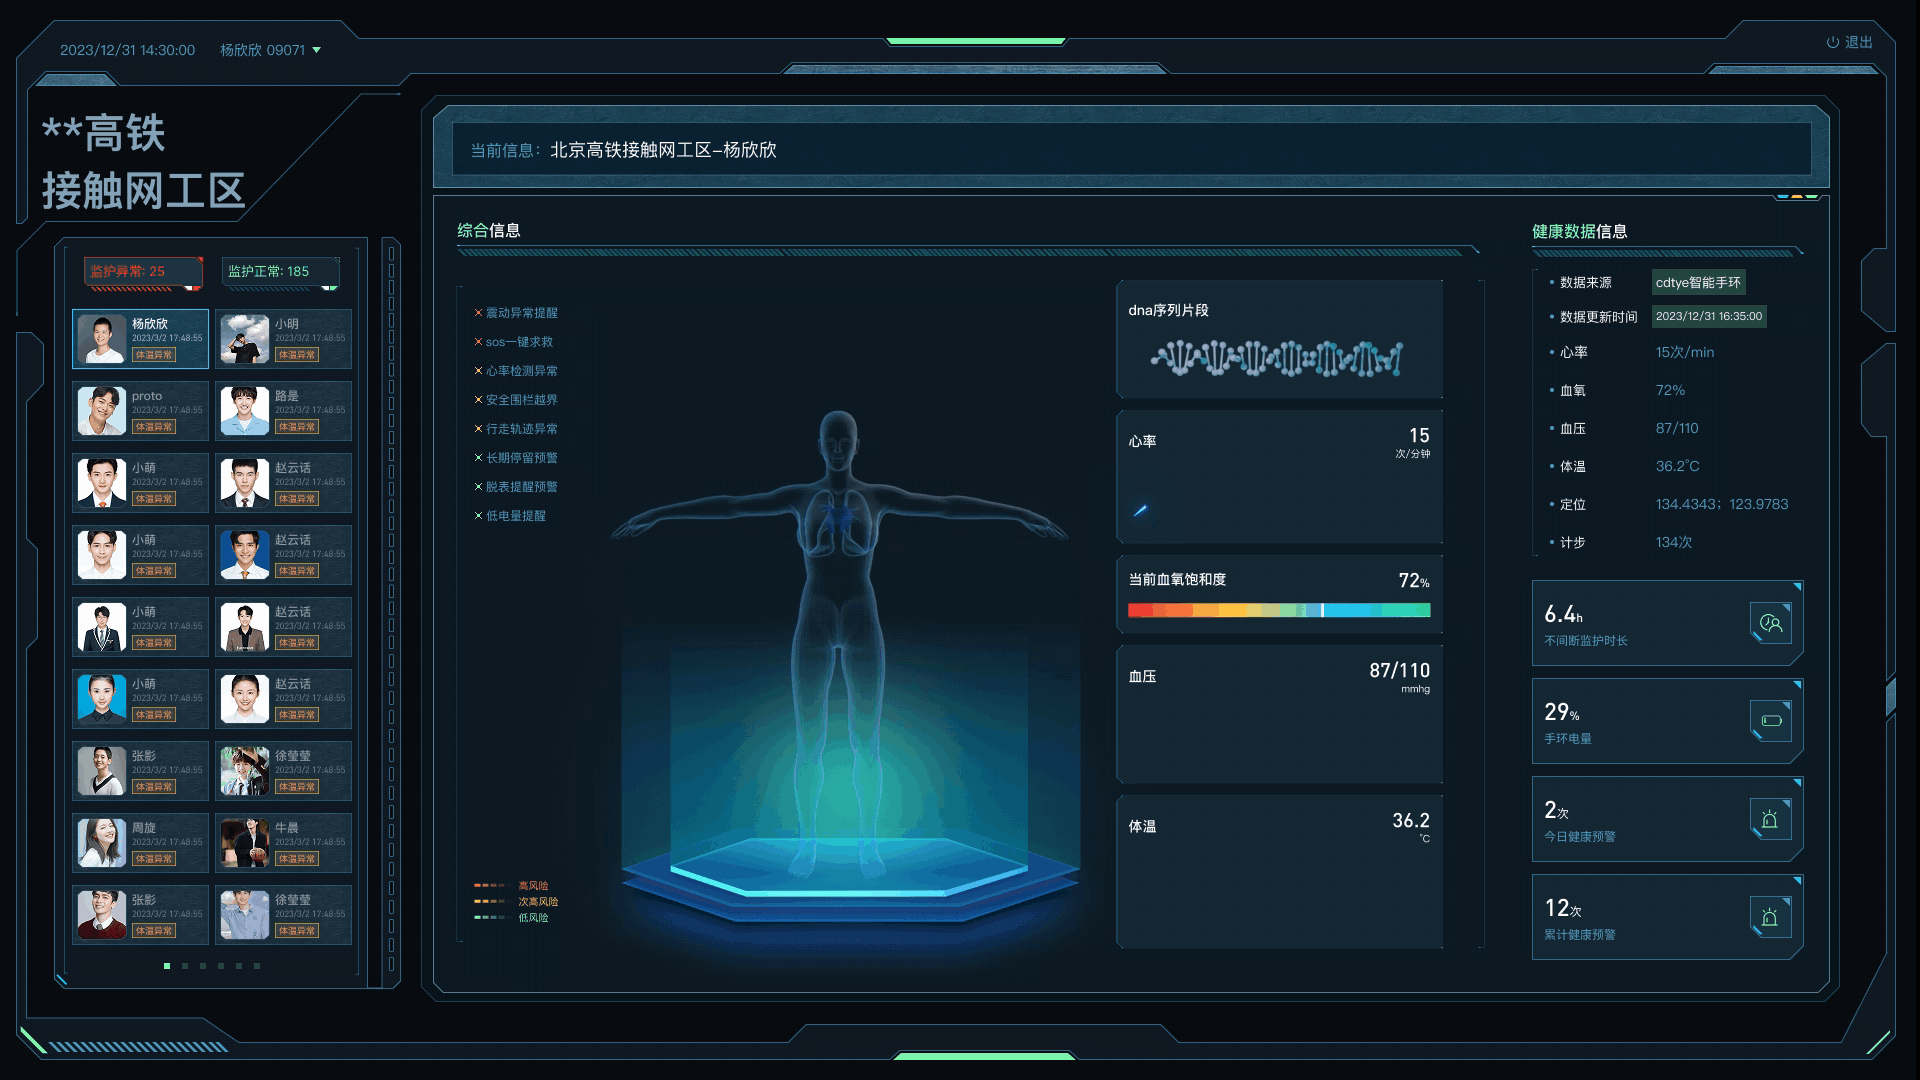Click the 体温异常 tag on 小明's card
Image resolution: width=1920 pixels, height=1080 pixels.
tap(297, 355)
